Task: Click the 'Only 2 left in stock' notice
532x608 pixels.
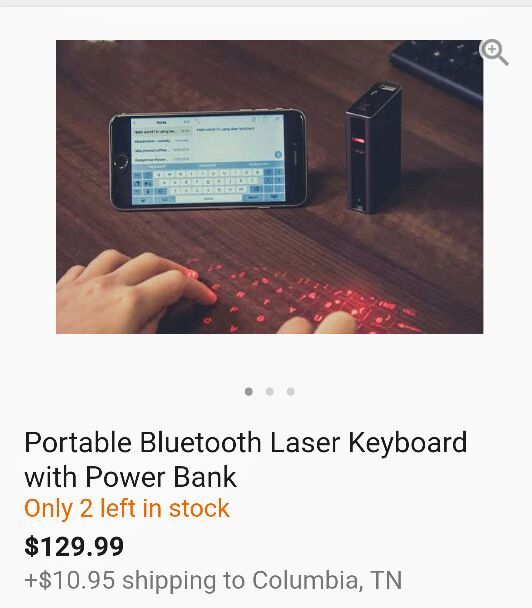Action: pyautogui.click(x=127, y=508)
